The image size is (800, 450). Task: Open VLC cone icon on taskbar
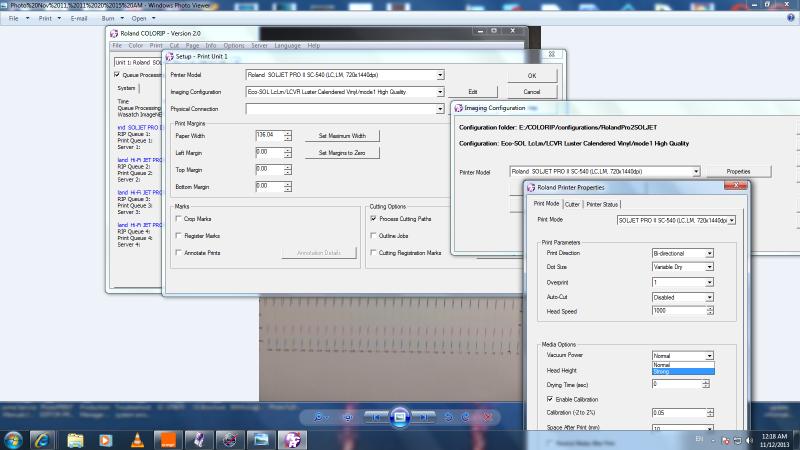pyautogui.click(x=137, y=440)
